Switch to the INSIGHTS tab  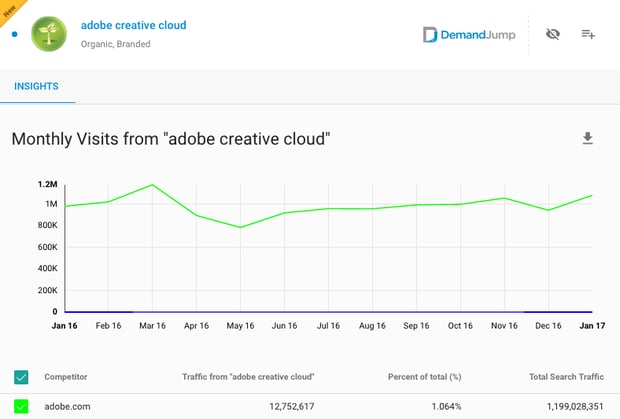pyautogui.click(x=36, y=86)
